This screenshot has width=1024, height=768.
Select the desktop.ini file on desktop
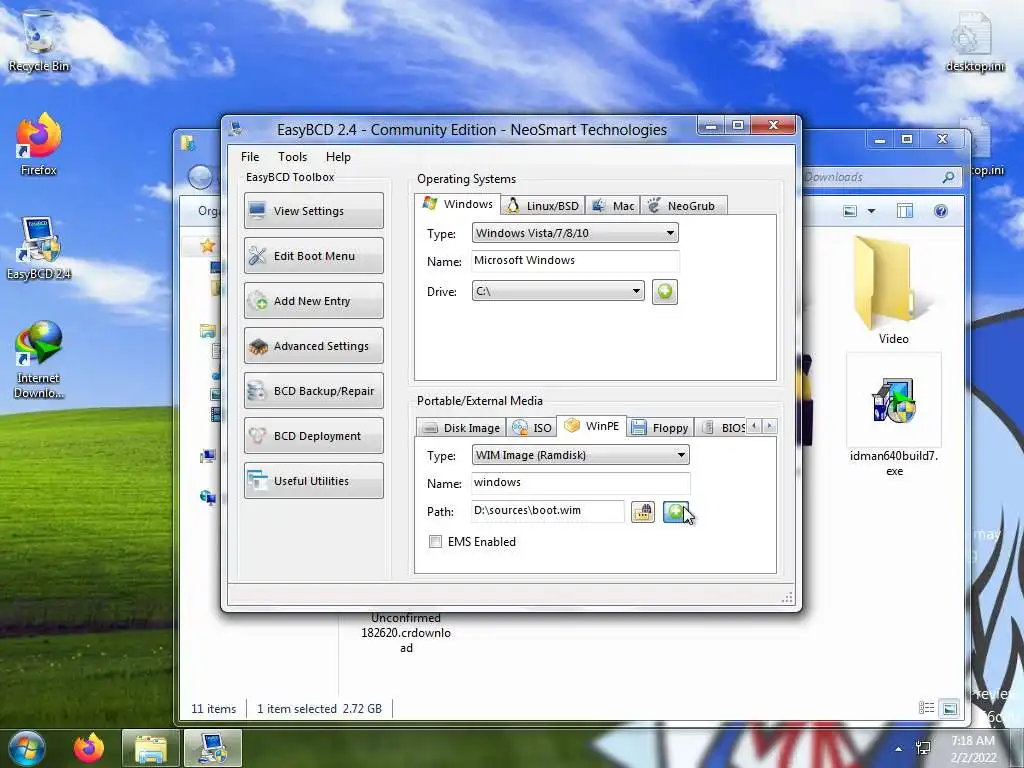tap(974, 41)
